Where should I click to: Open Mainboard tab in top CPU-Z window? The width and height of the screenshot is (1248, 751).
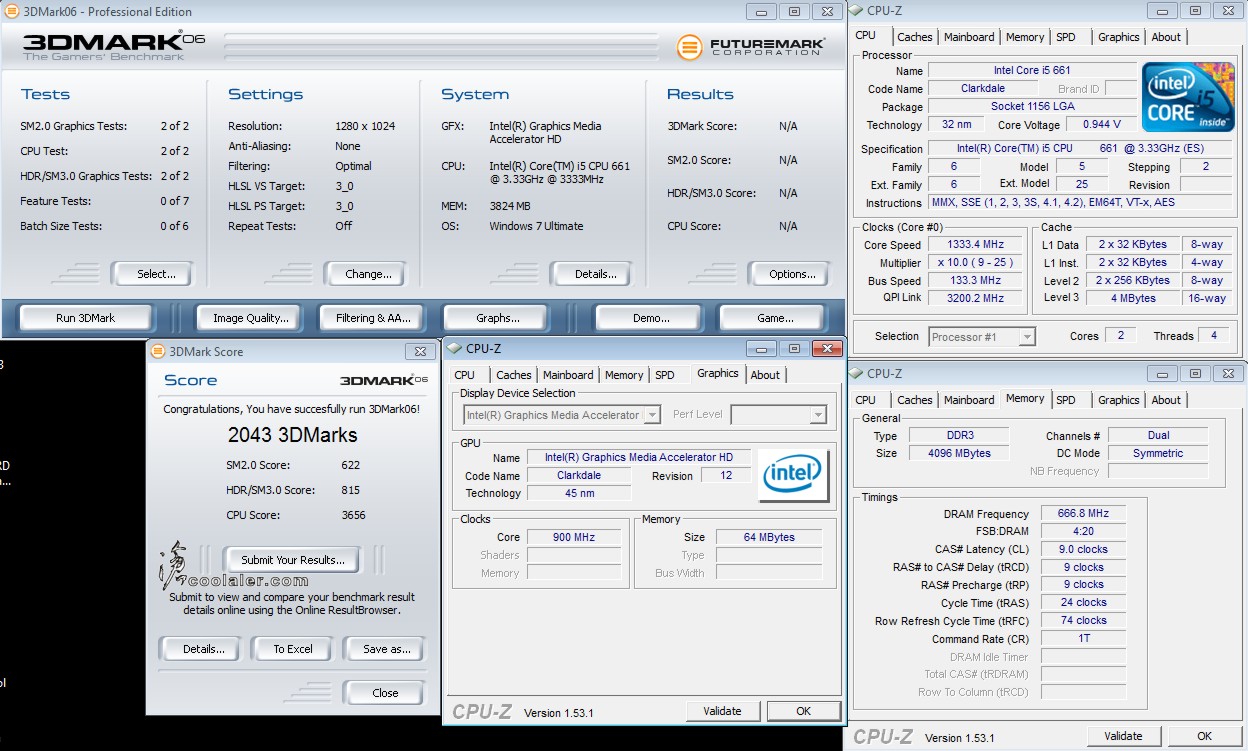969,37
